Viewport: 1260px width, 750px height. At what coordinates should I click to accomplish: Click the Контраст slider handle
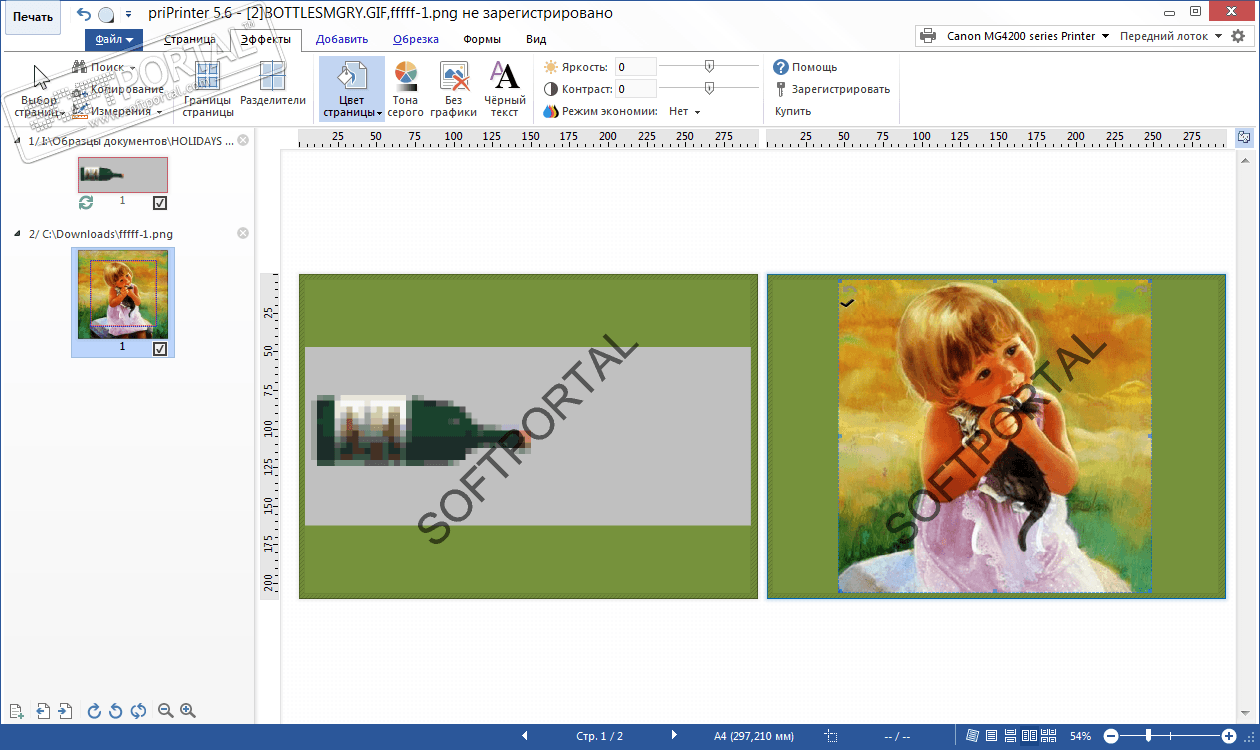[709, 88]
